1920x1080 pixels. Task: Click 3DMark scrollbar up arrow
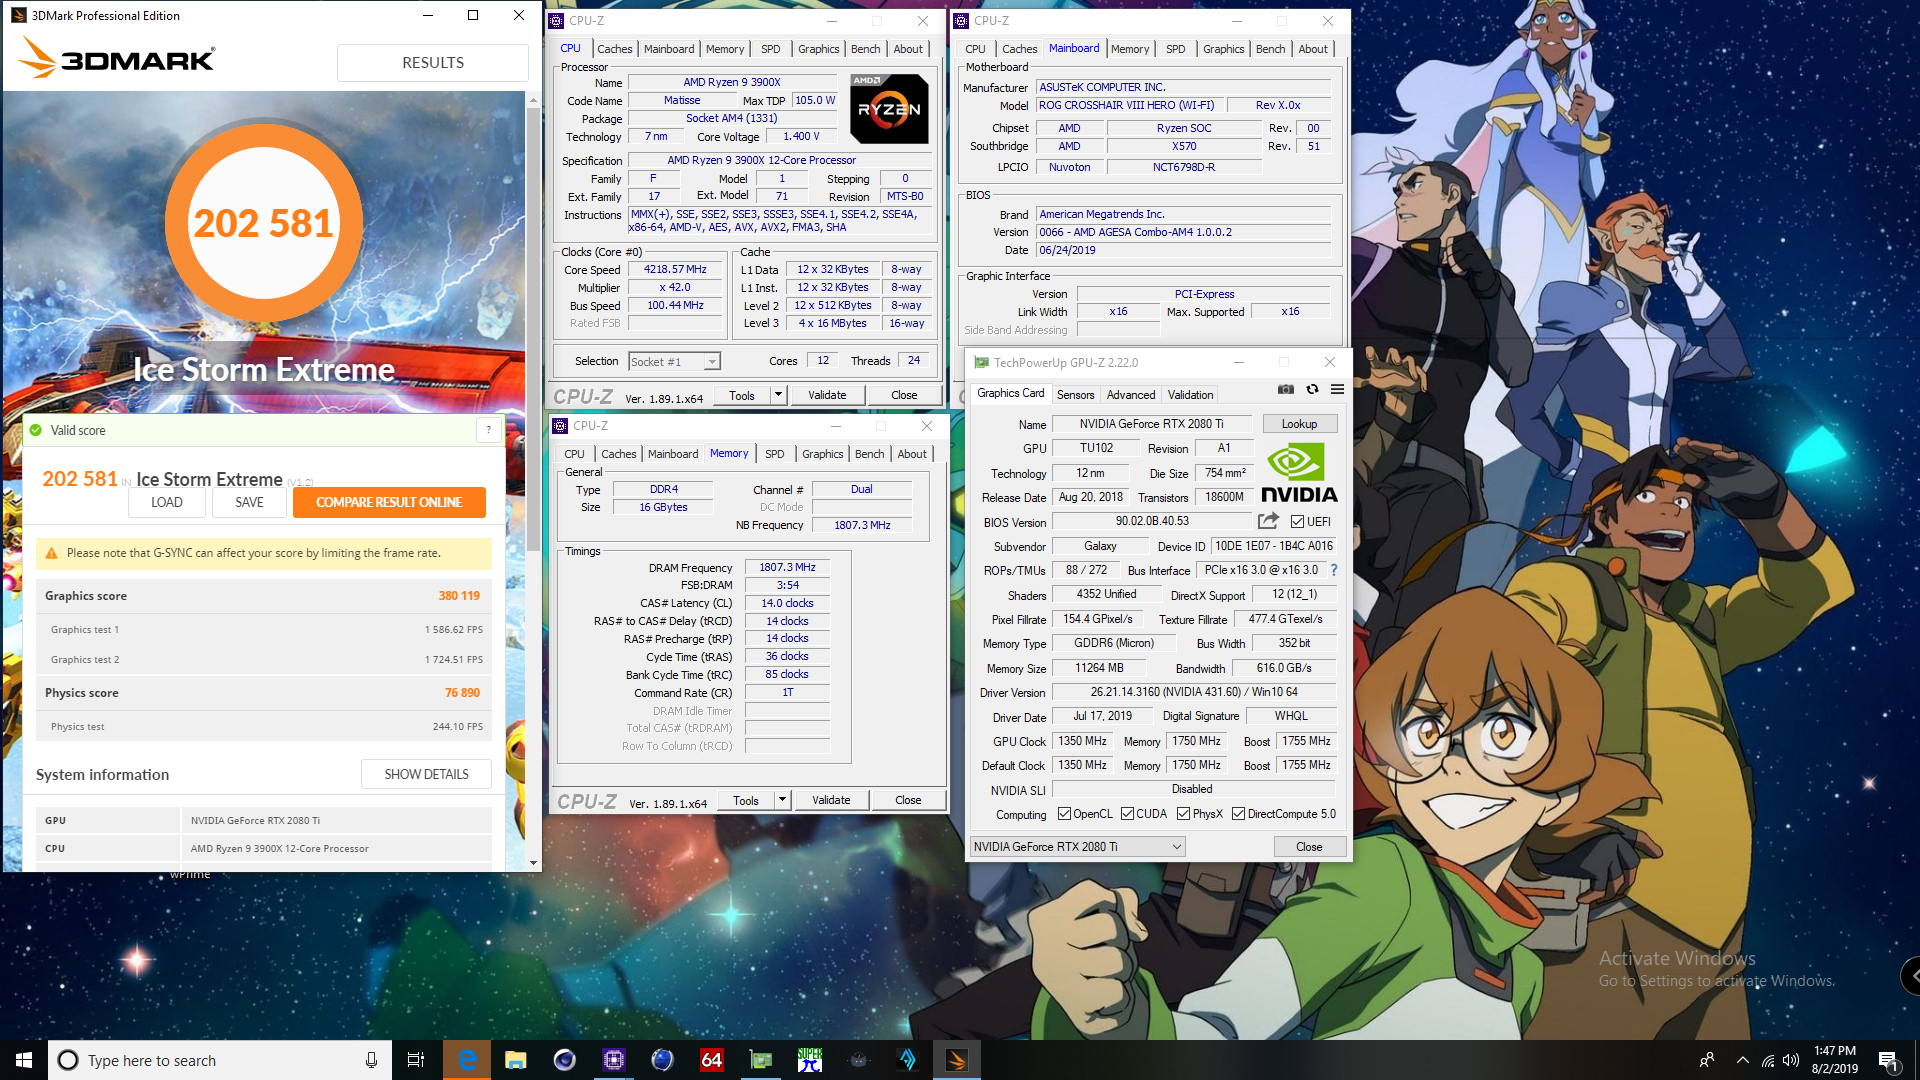tap(533, 101)
